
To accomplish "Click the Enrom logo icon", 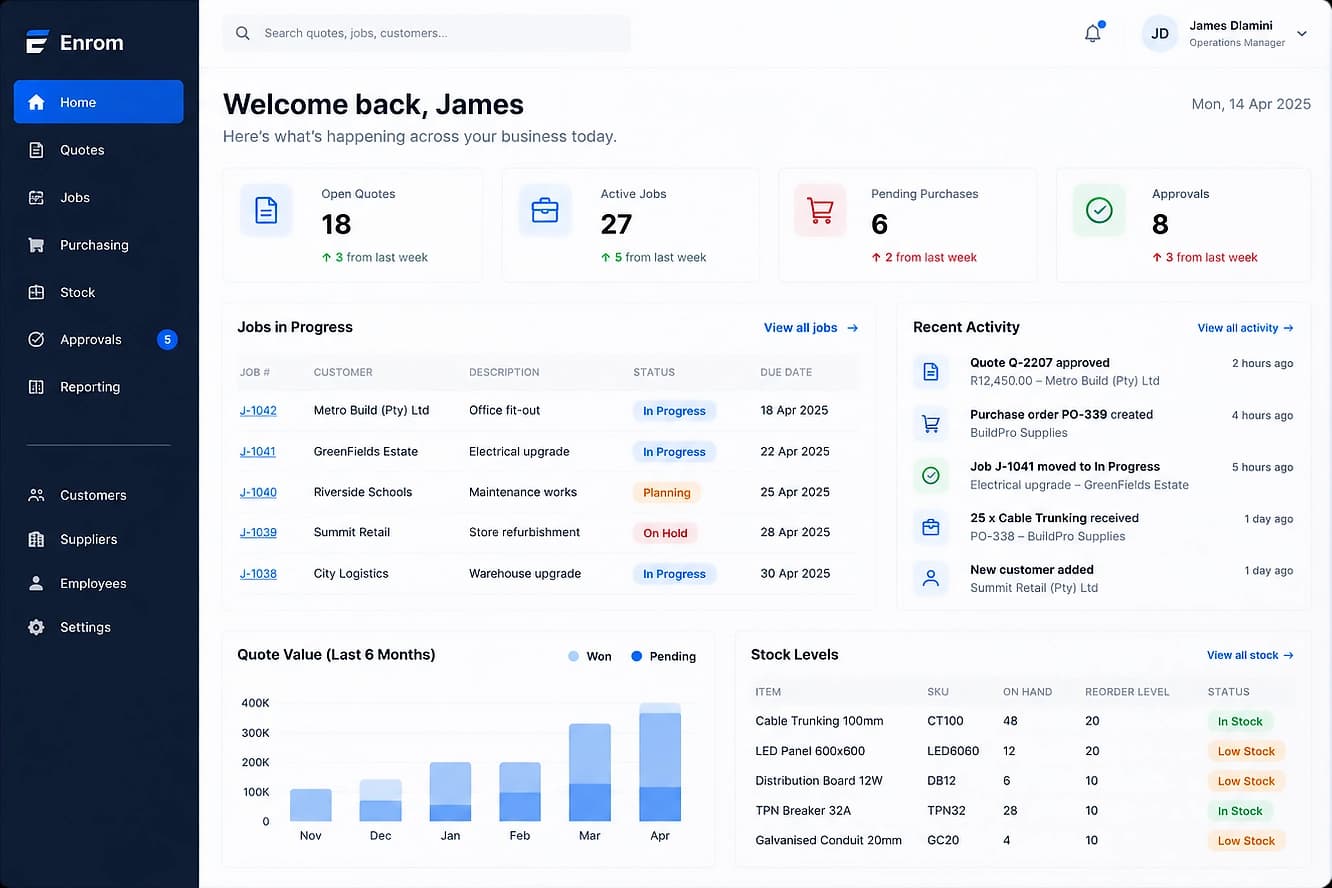I will pos(37,42).
